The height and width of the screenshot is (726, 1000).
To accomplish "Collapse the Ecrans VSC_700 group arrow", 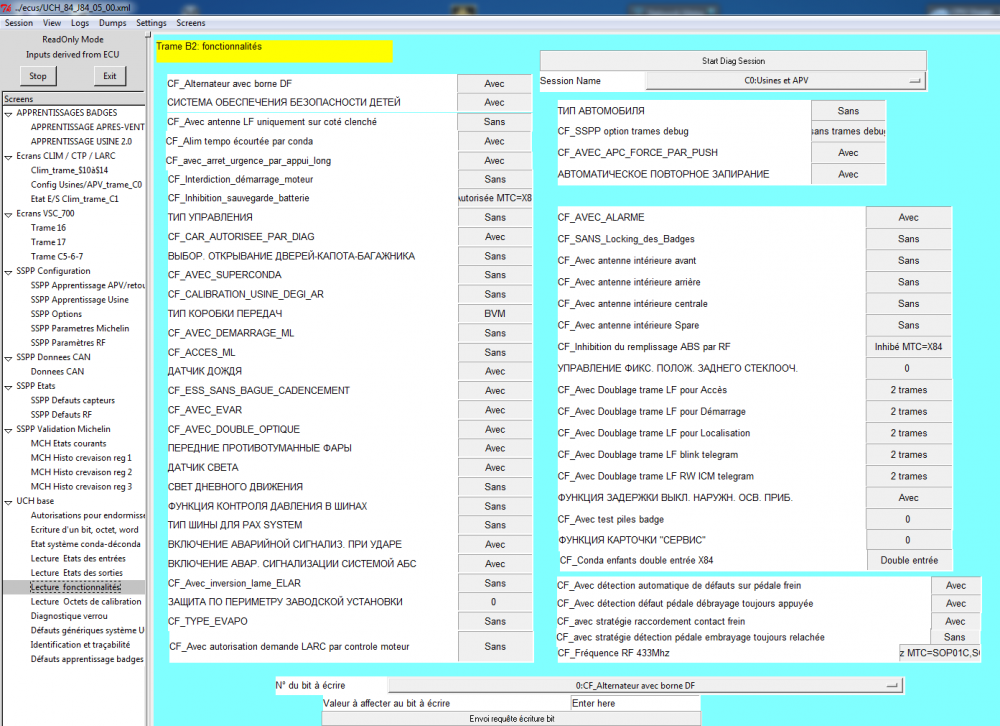I will pyautogui.click(x=8, y=214).
